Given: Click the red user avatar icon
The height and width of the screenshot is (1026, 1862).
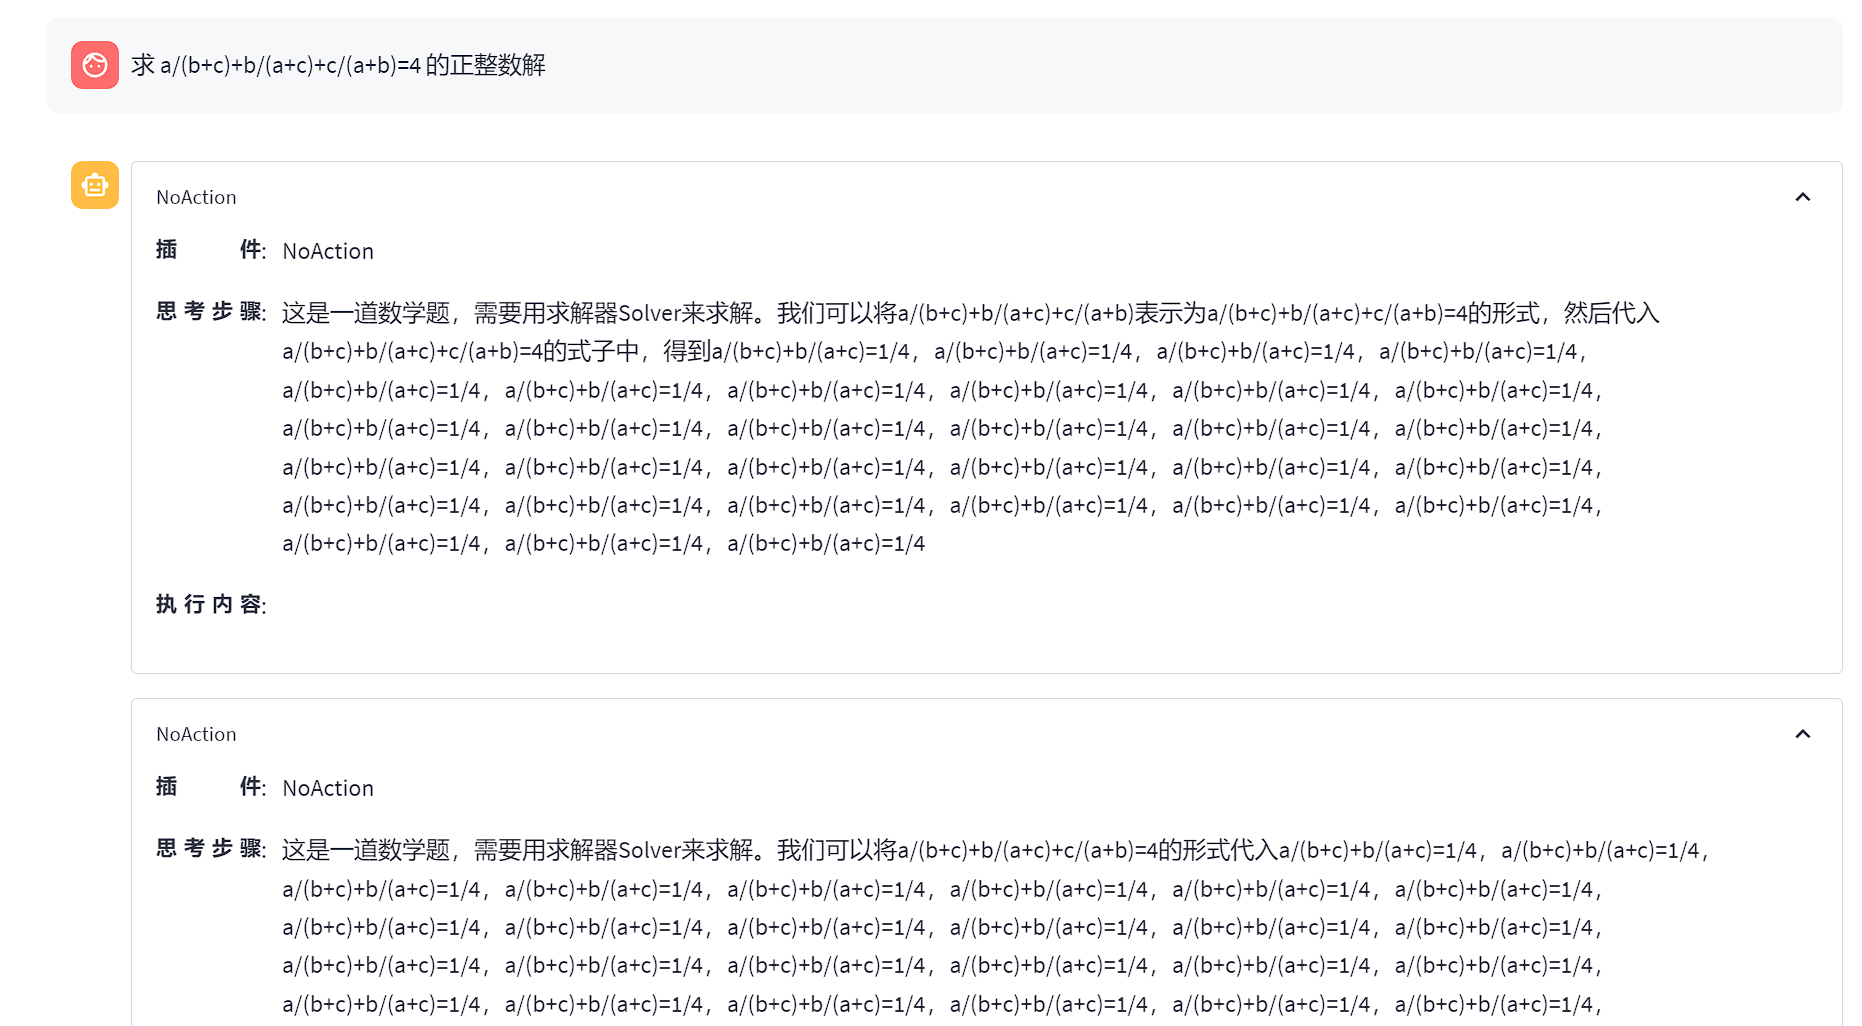Looking at the screenshot, I should pos(95,65).
